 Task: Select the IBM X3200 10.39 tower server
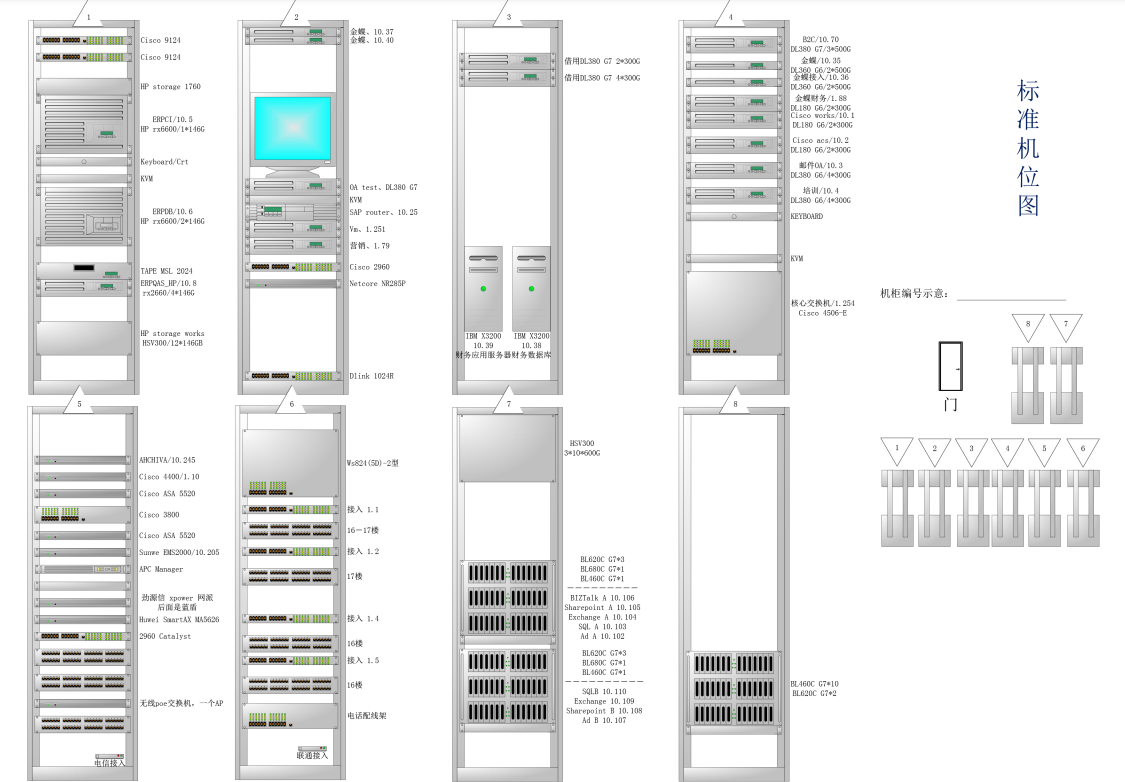tap(483, 287)
